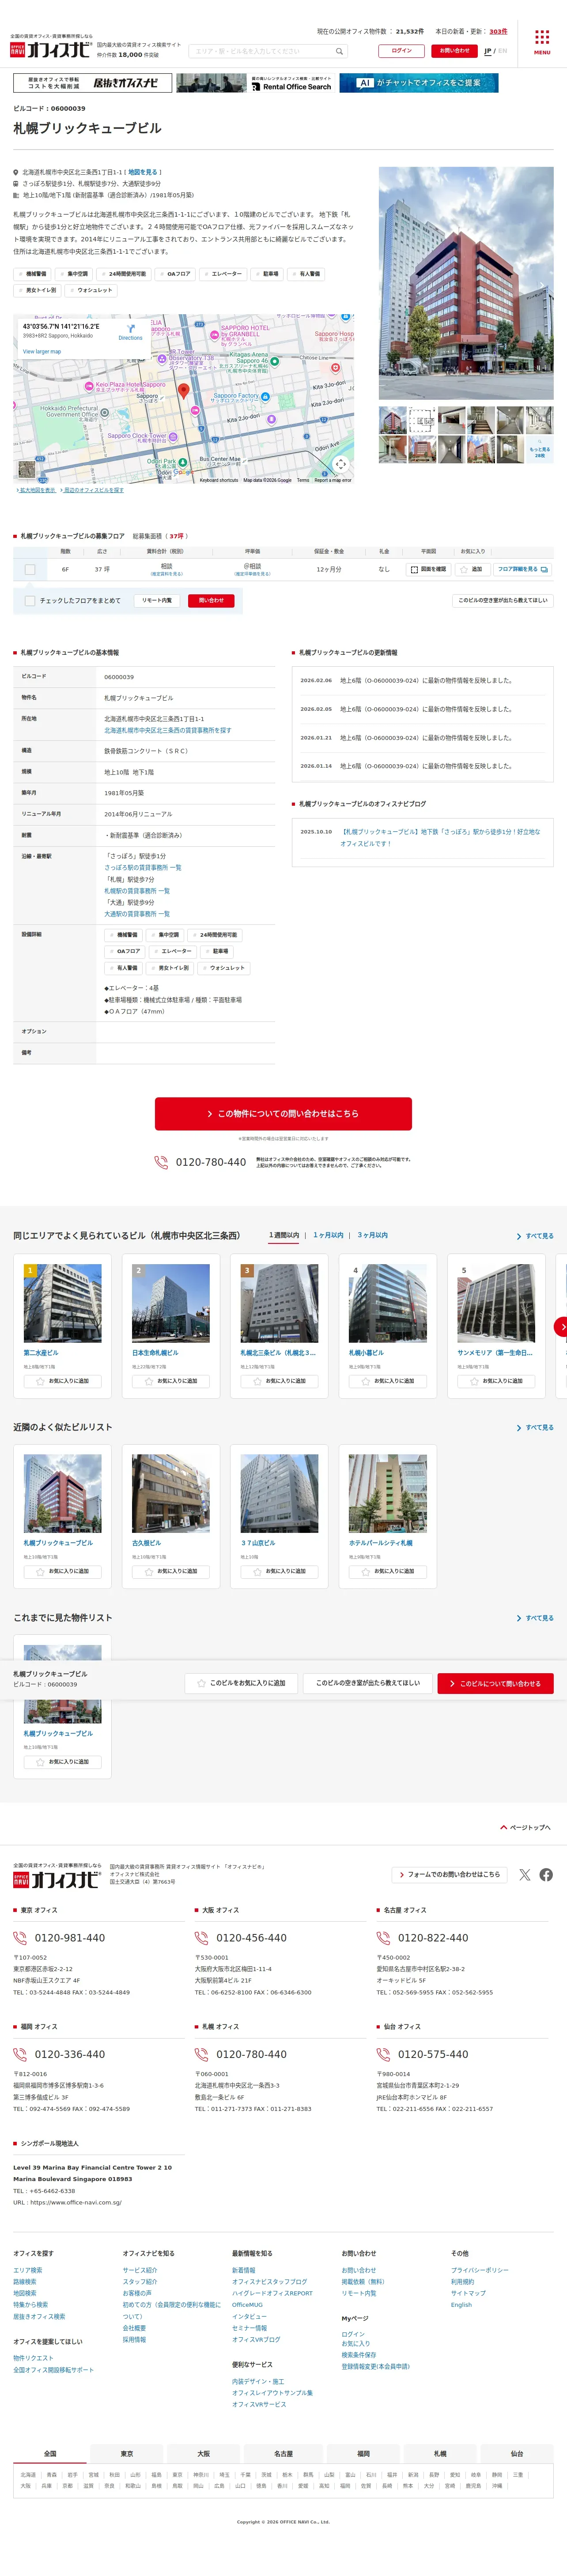Click the X (Twitter) icon in footer
The width and height of the screenshot is (567, 2576).
point(525,1874)
